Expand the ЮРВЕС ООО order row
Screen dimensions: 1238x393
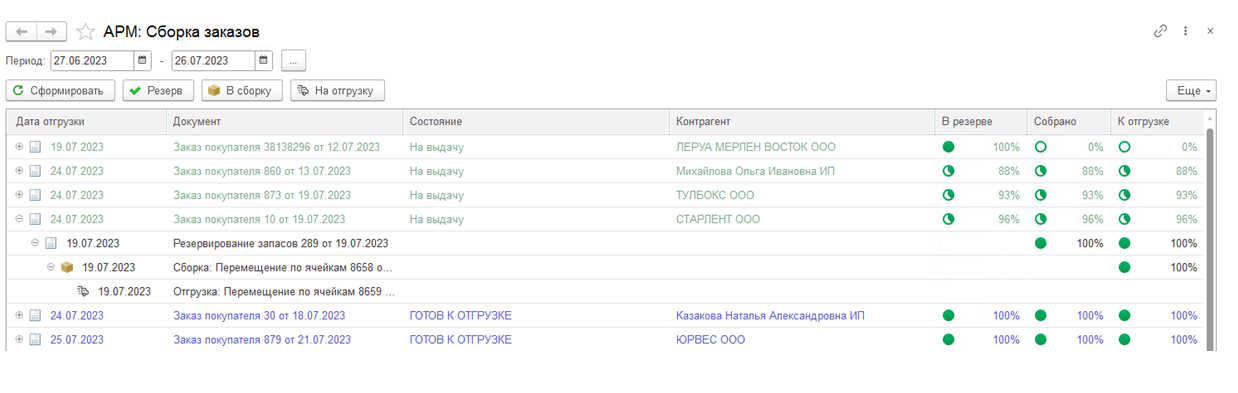click(x=19, y=340)
